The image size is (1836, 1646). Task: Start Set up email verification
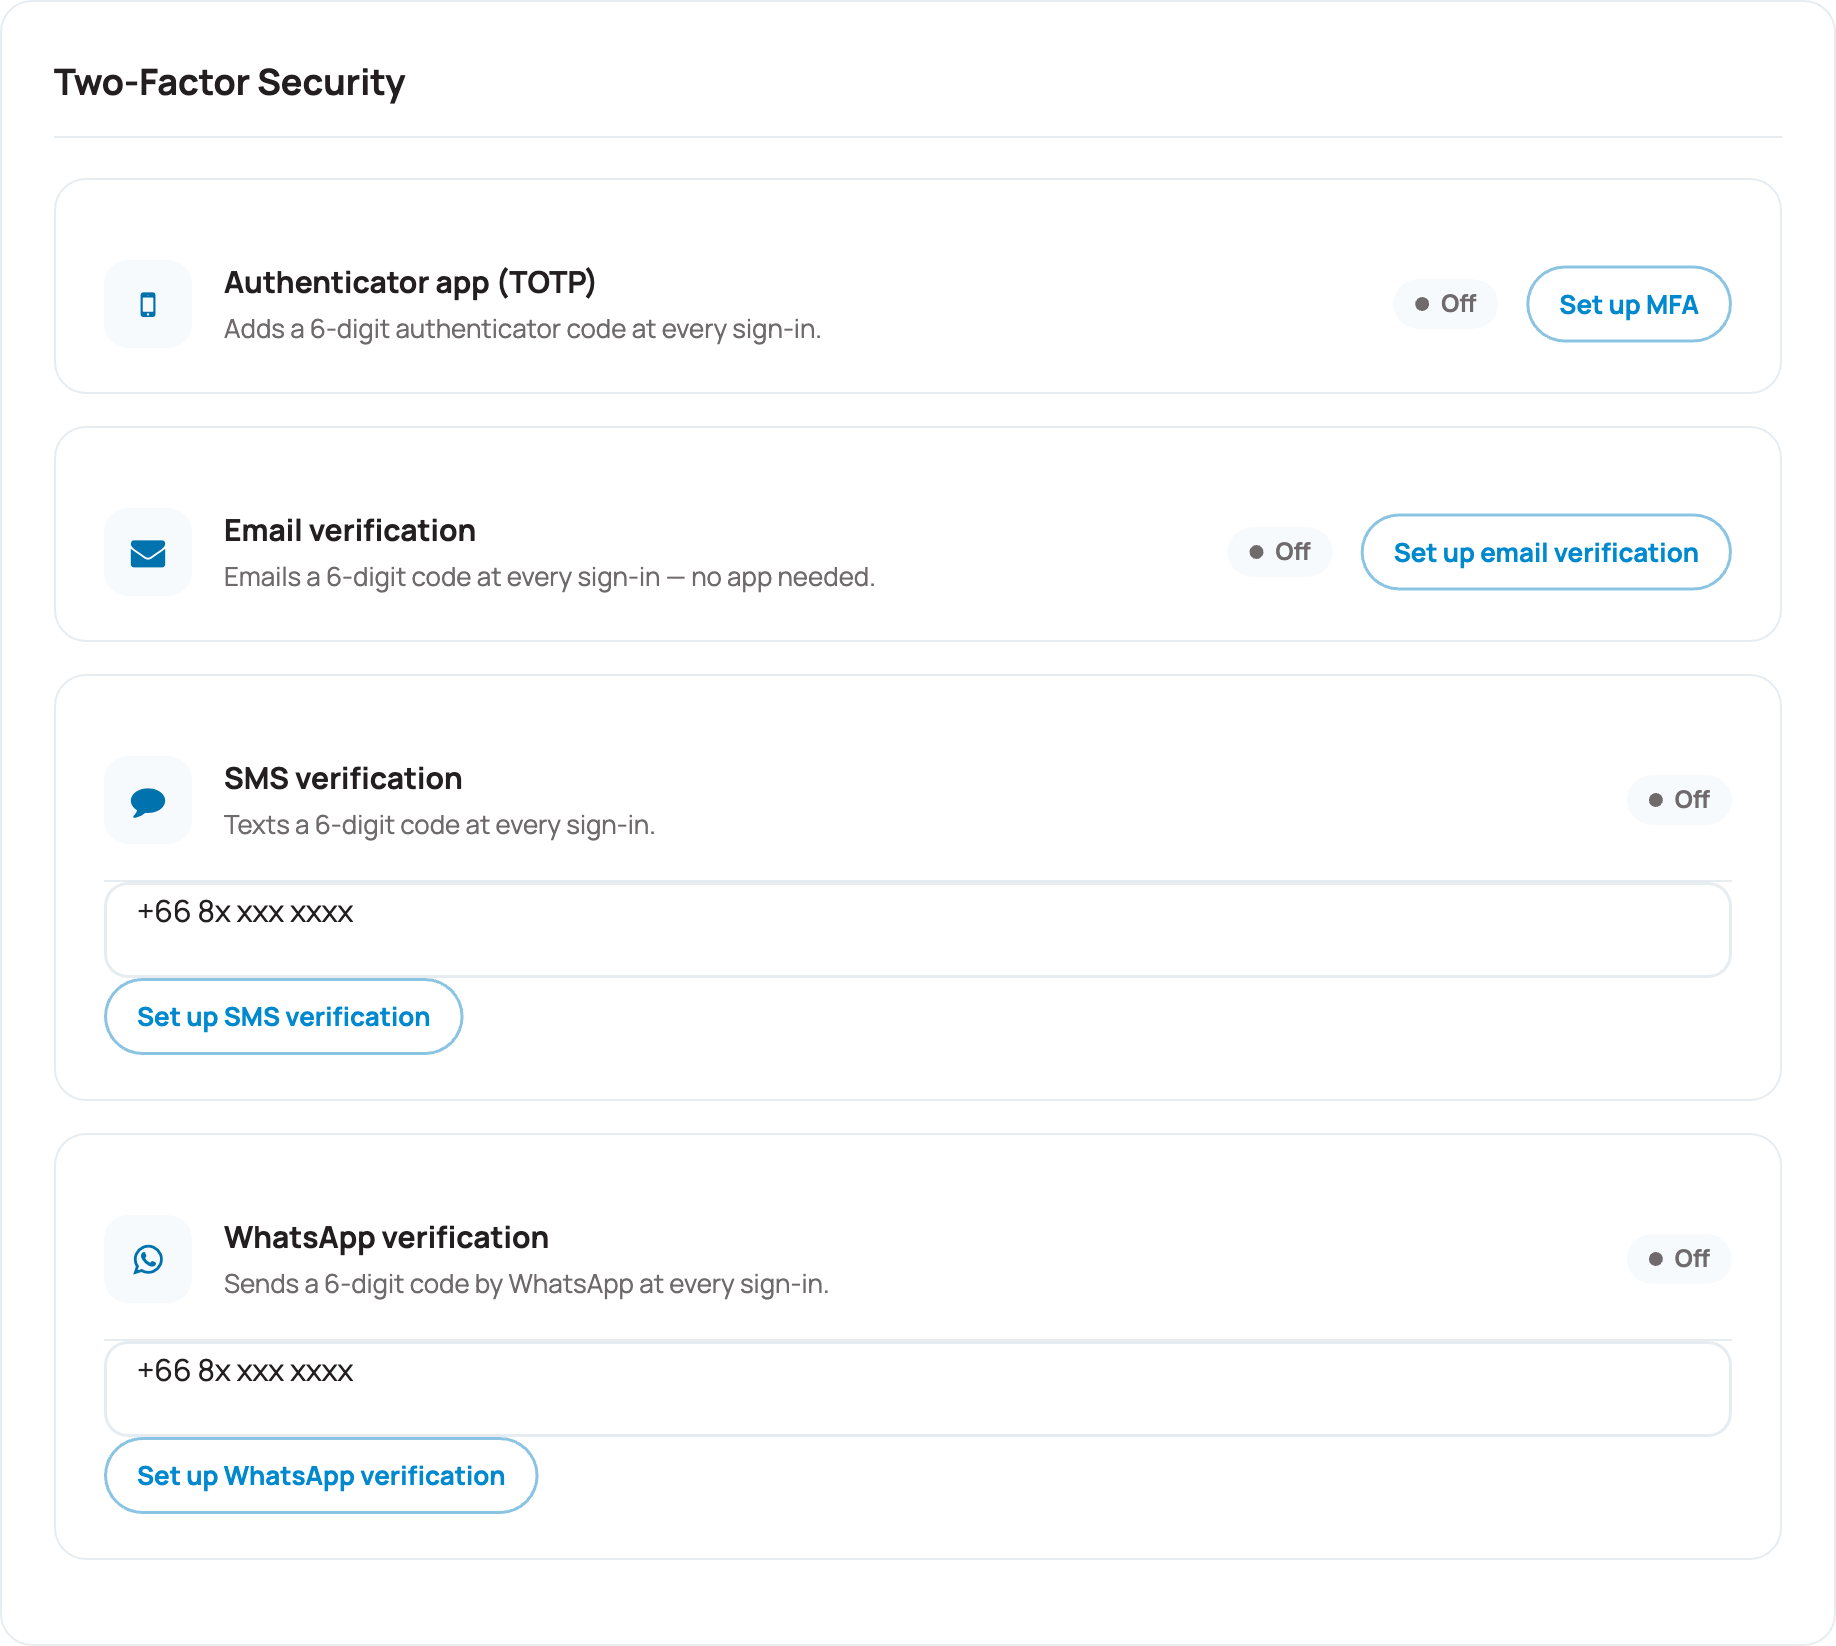click(1546, 552)
